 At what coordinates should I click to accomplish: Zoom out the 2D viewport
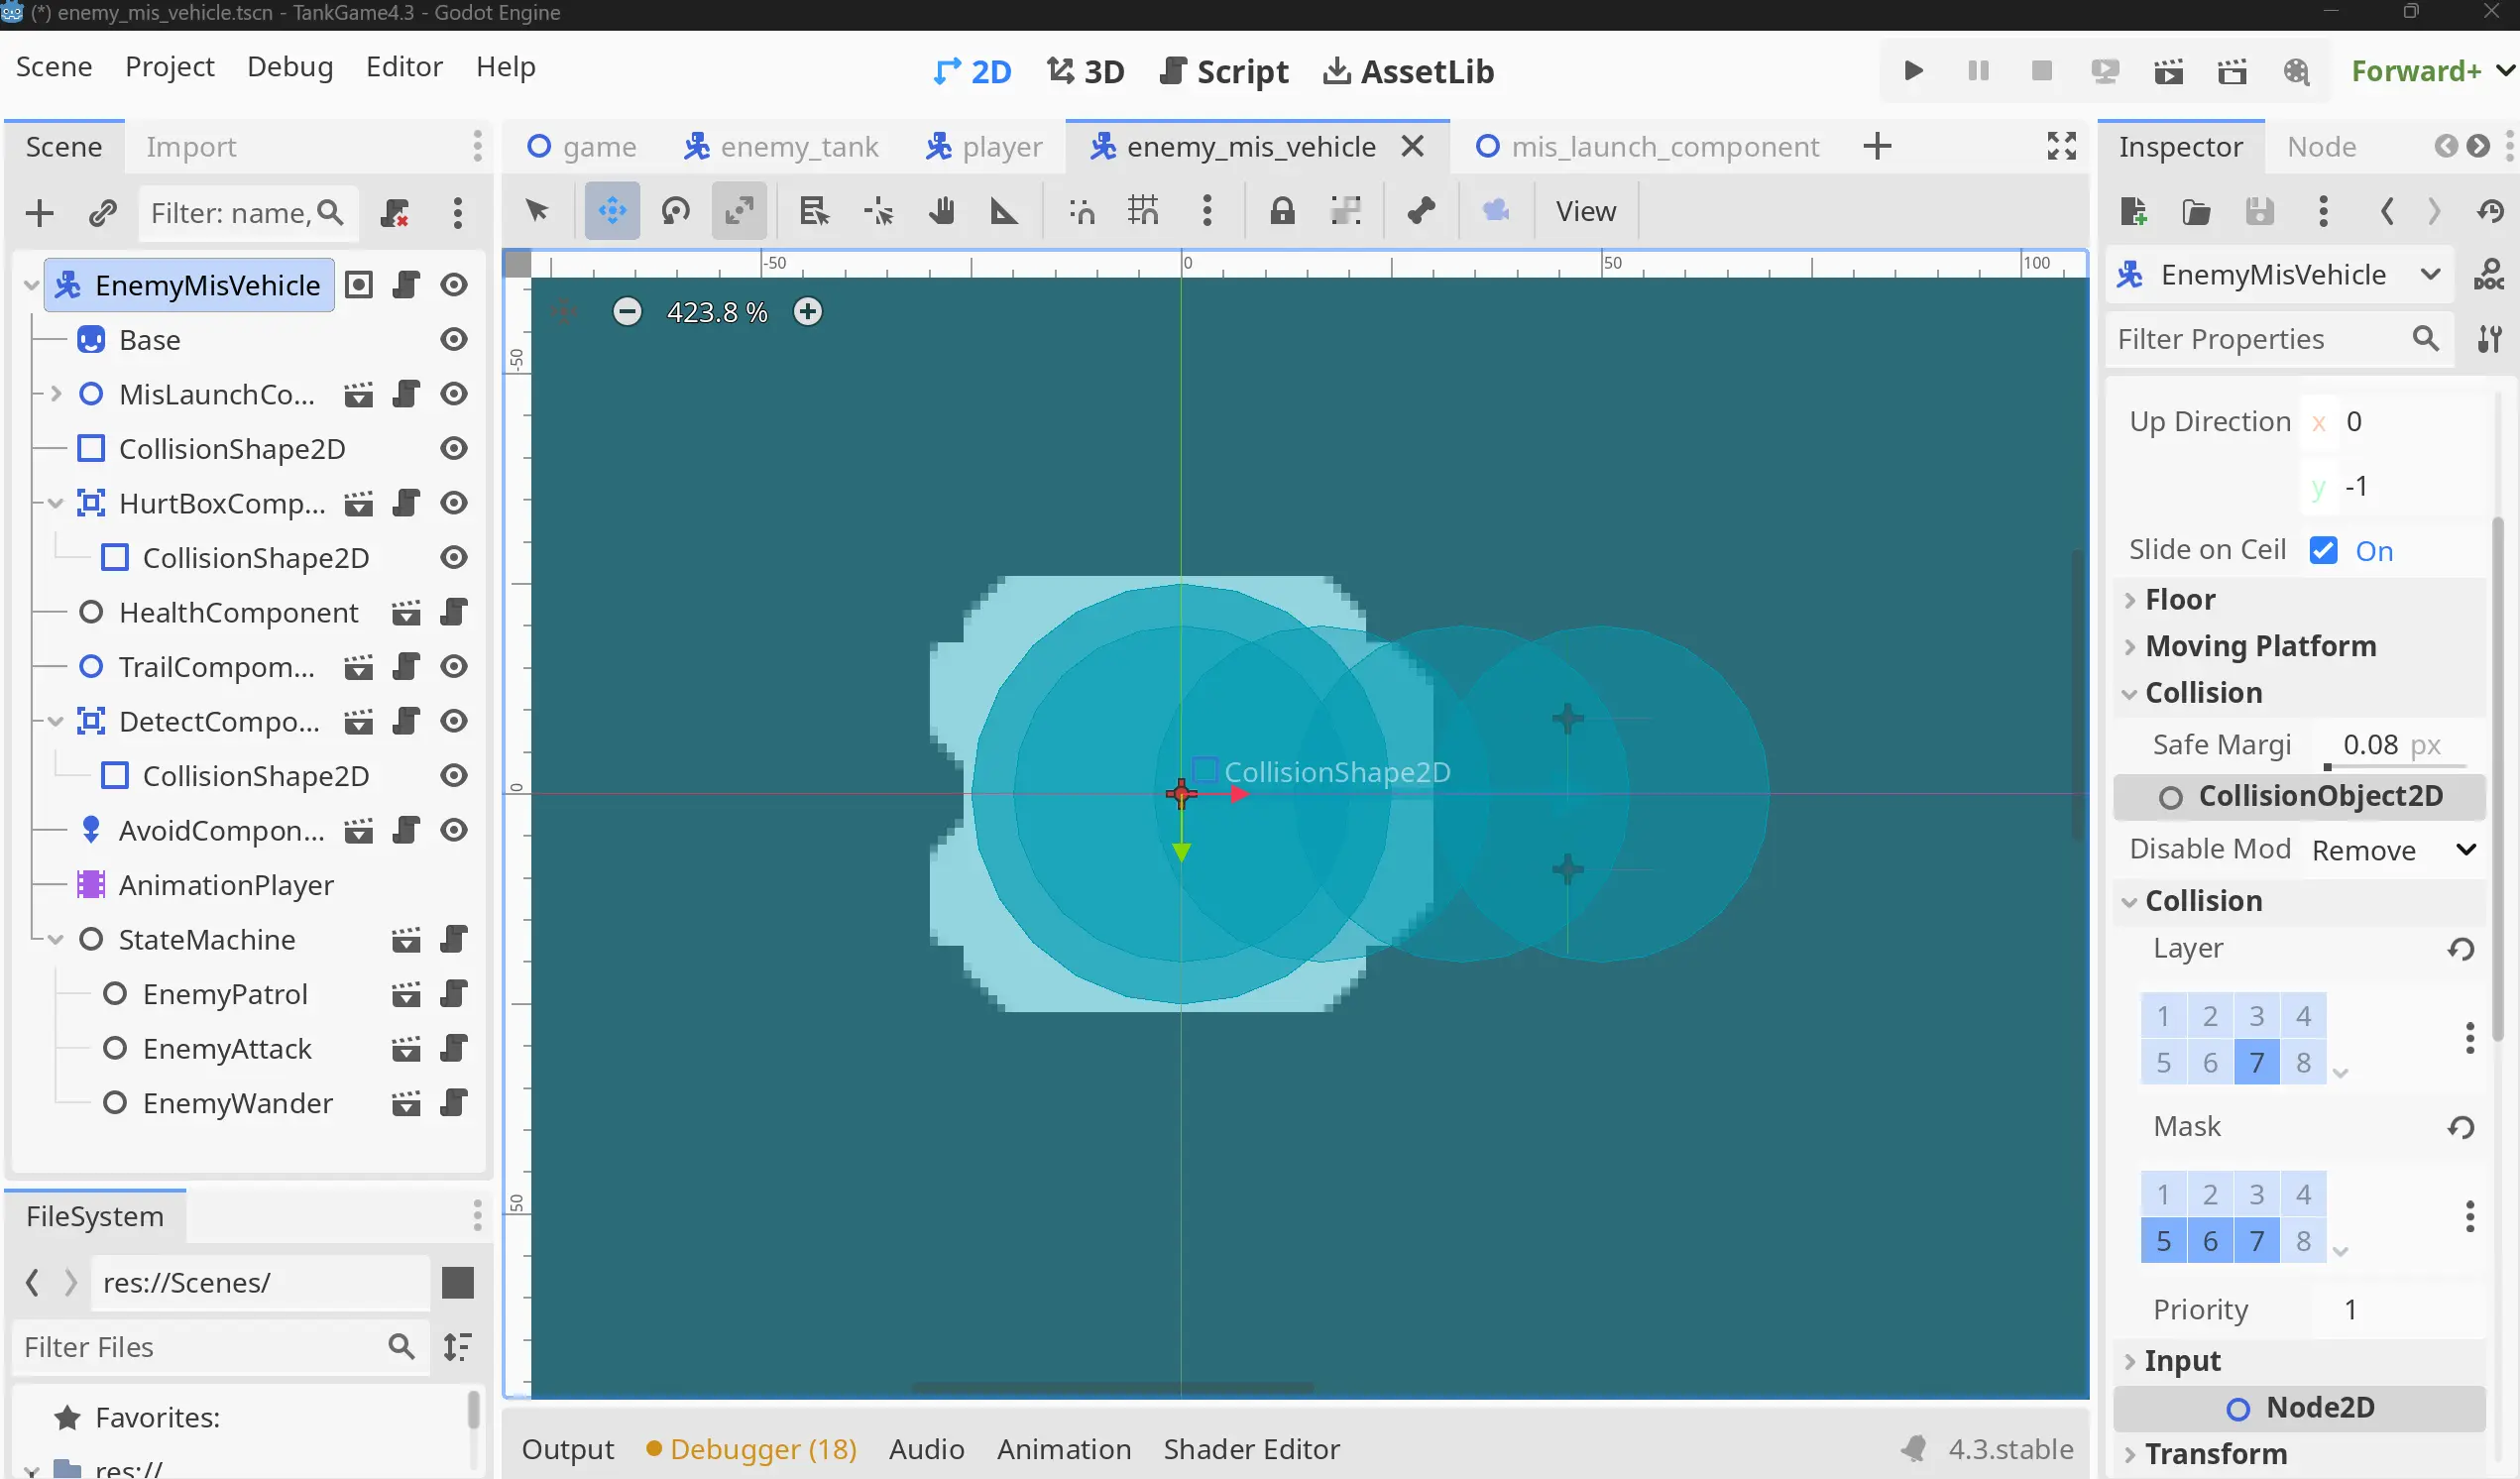click(627, 312)
